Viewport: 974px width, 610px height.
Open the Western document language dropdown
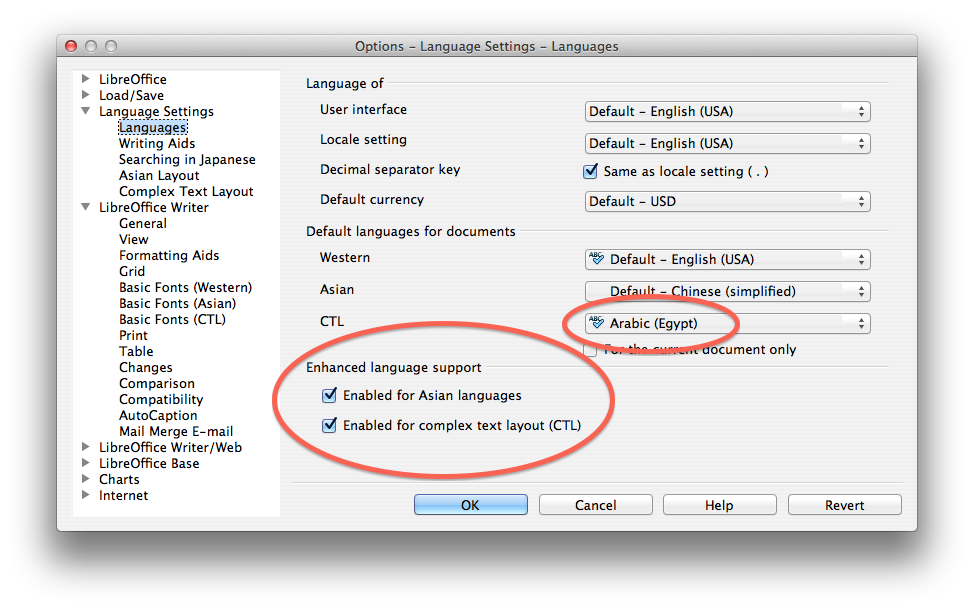point(727,259)
